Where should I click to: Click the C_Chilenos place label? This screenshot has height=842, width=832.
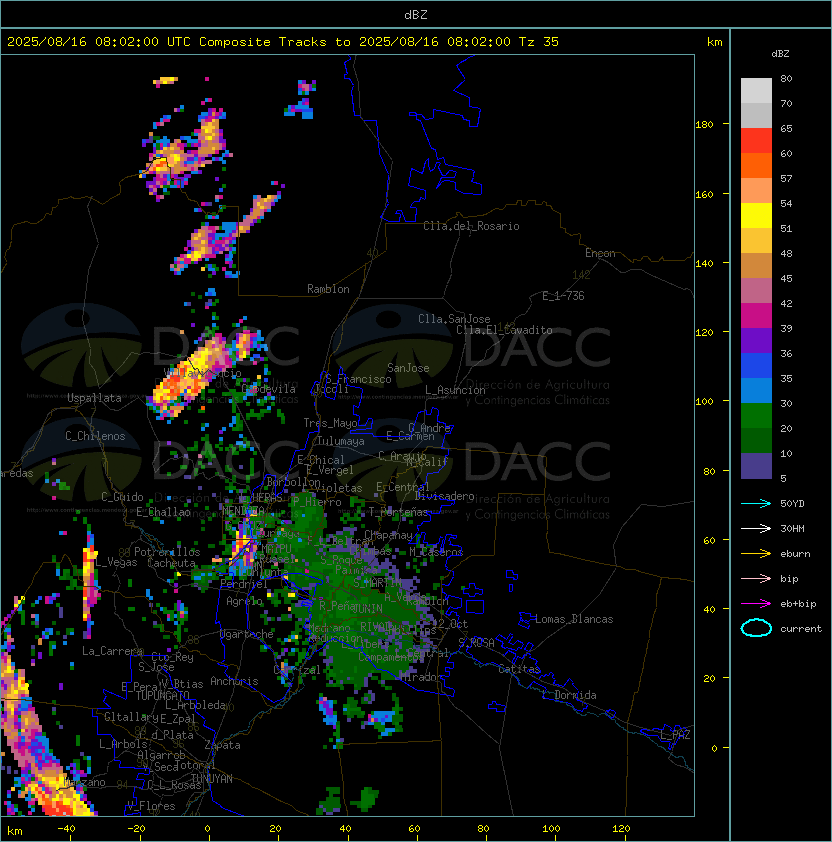click(95, 436)
